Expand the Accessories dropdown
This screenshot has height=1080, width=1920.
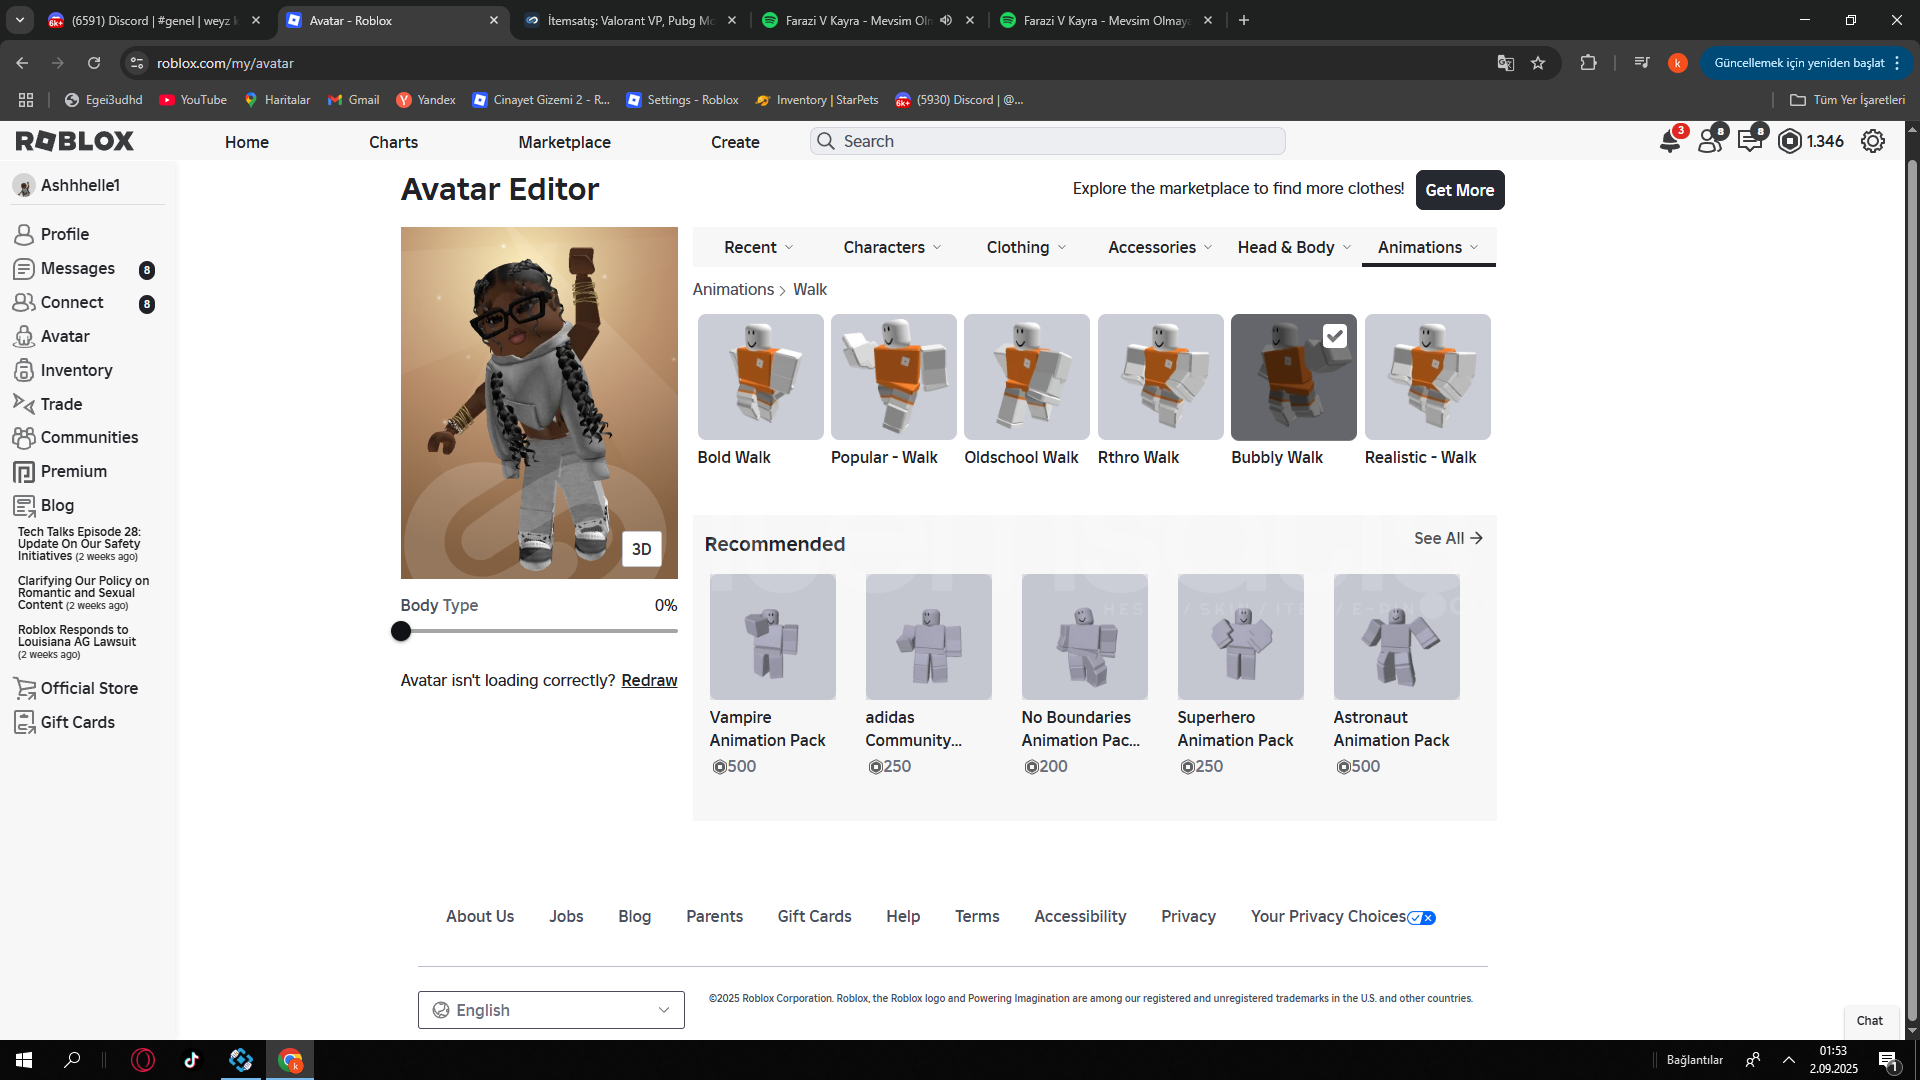point(1160,247)
